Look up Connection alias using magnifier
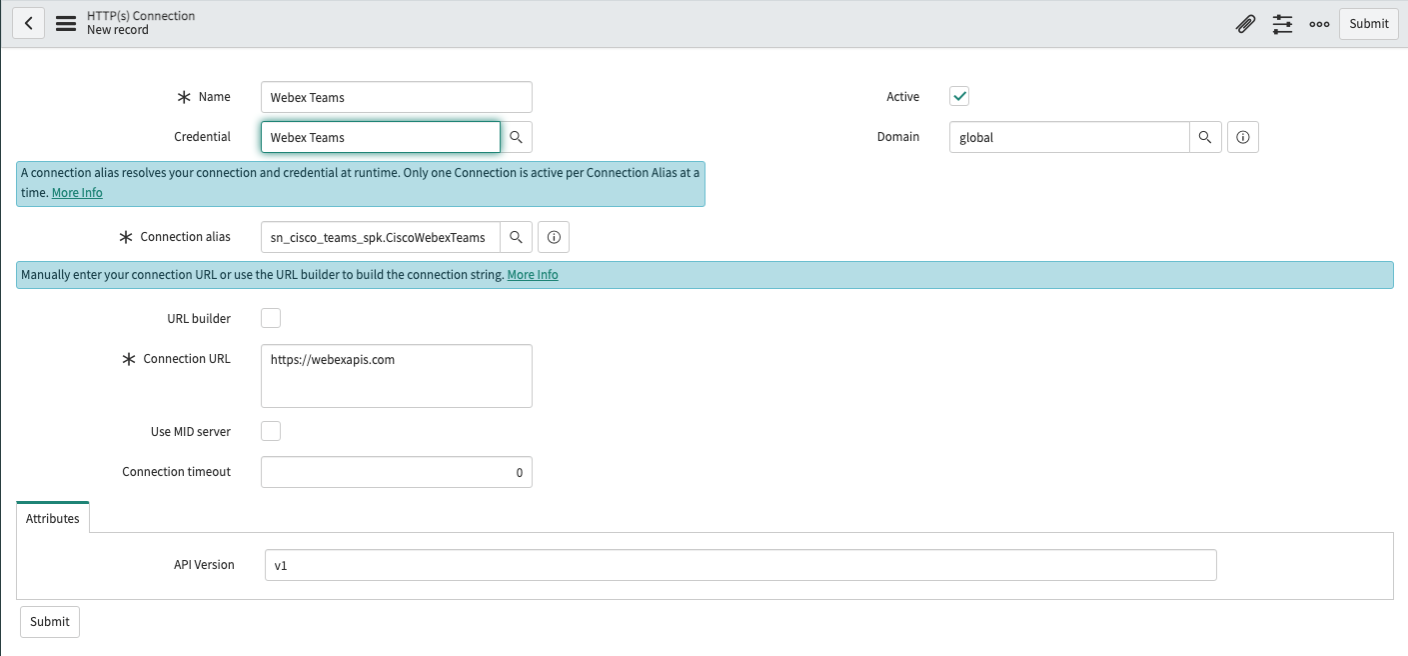Screen dimensions: 1408x656 click(x=516, y=237)
